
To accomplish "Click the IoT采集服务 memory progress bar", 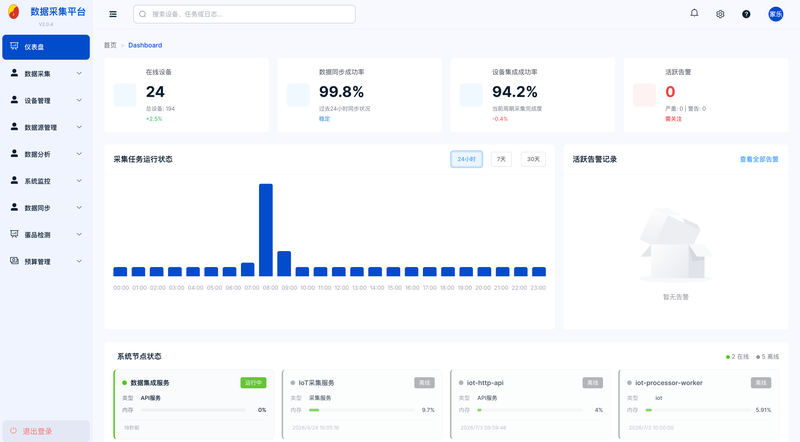I will (361, 410).
